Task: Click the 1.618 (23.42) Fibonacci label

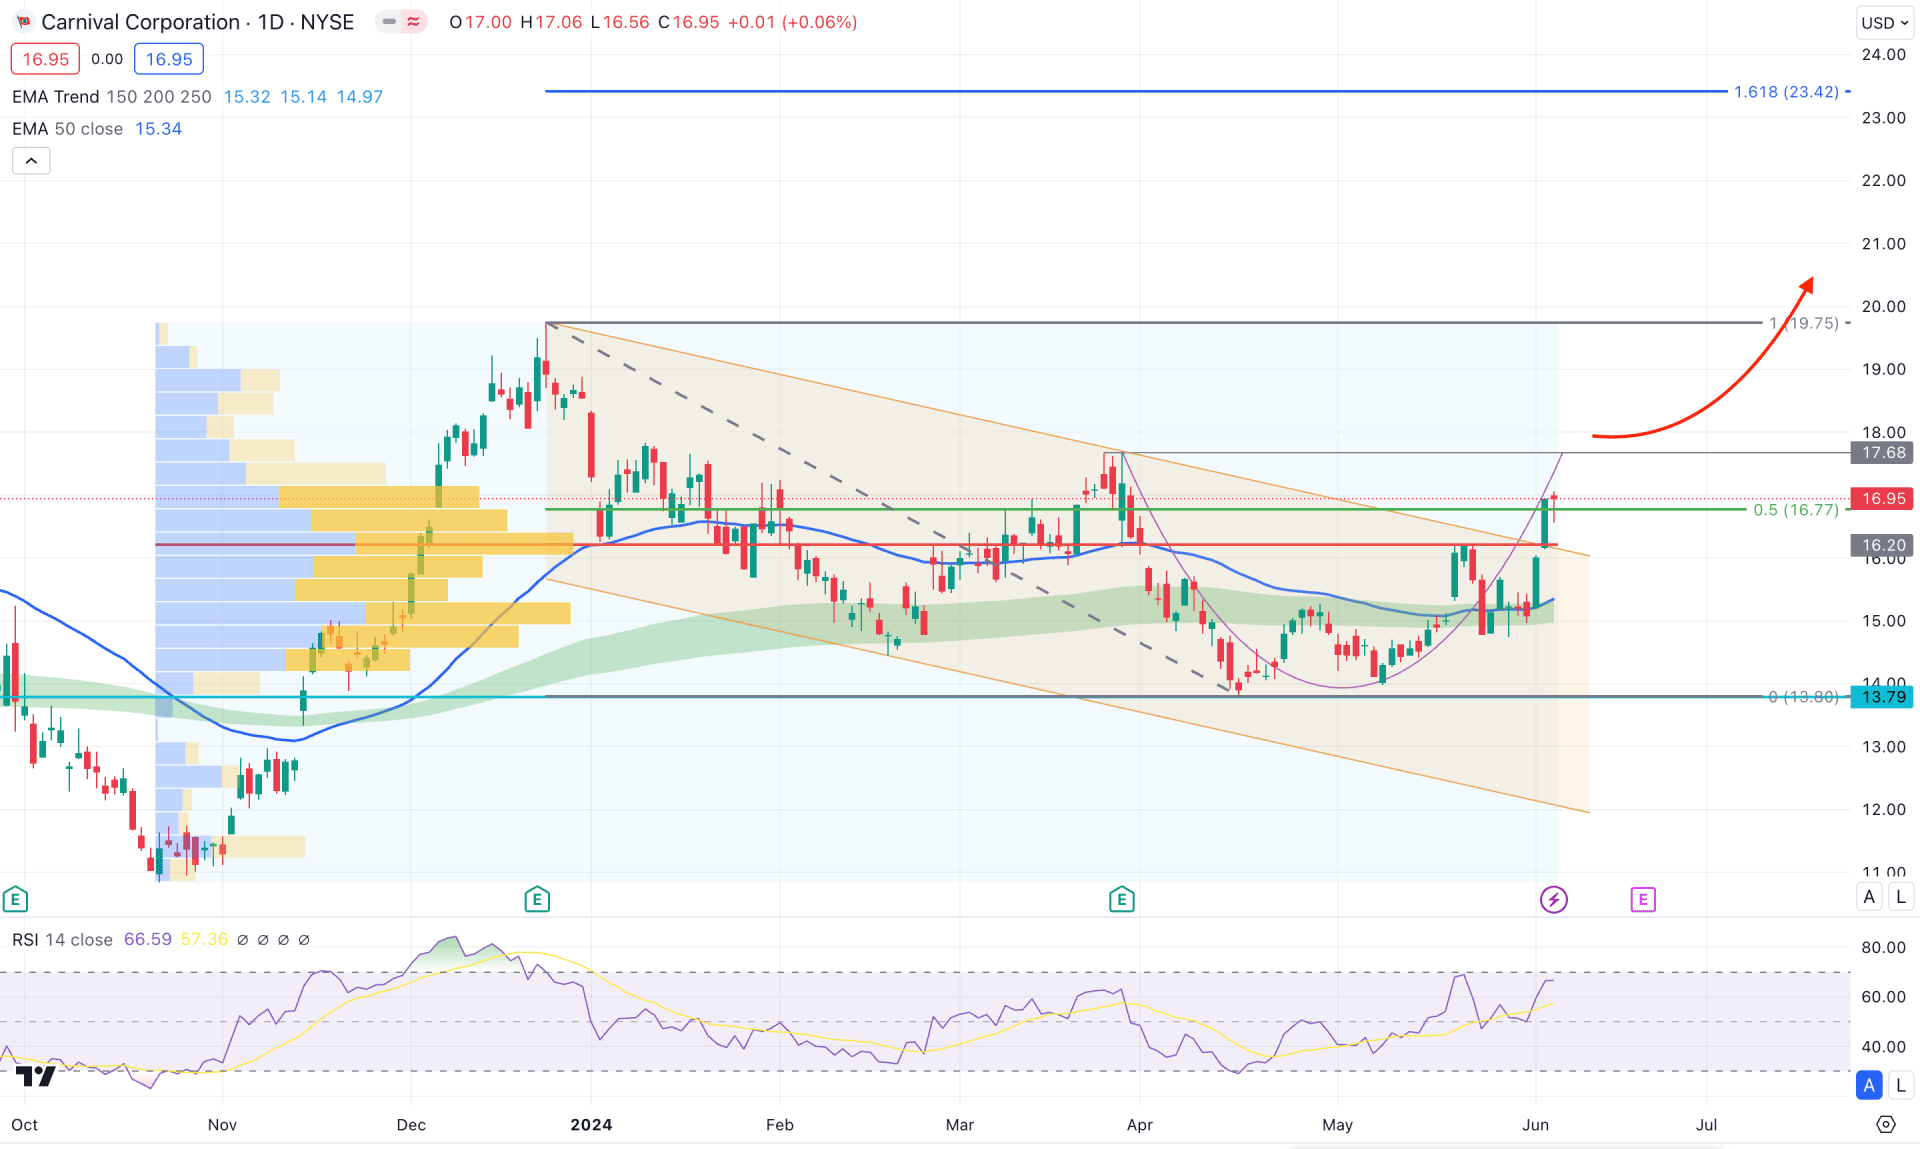Action: pos(1786,92)
